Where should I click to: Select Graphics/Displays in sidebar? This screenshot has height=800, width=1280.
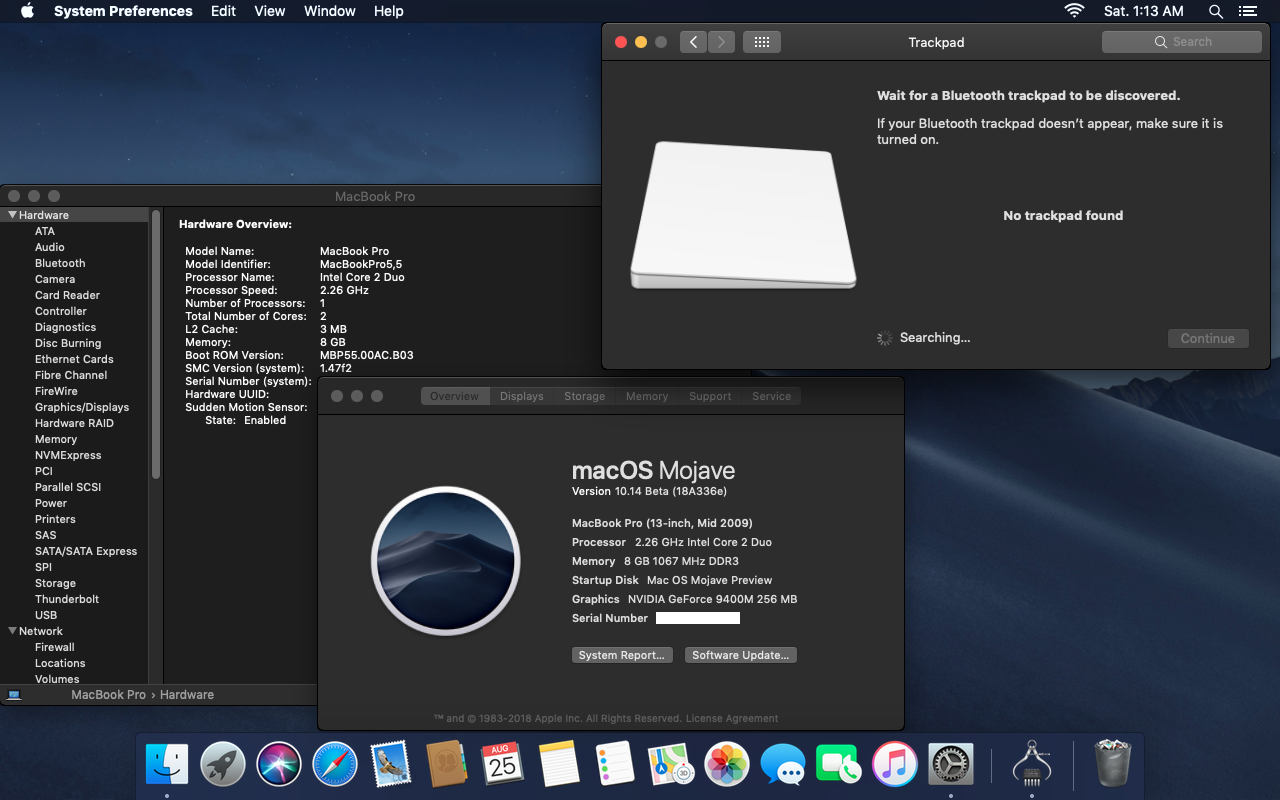pos(82,407)
